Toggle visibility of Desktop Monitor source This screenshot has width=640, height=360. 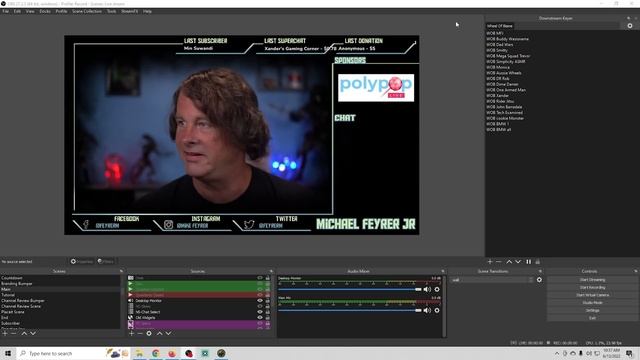[x=260, y=301]
